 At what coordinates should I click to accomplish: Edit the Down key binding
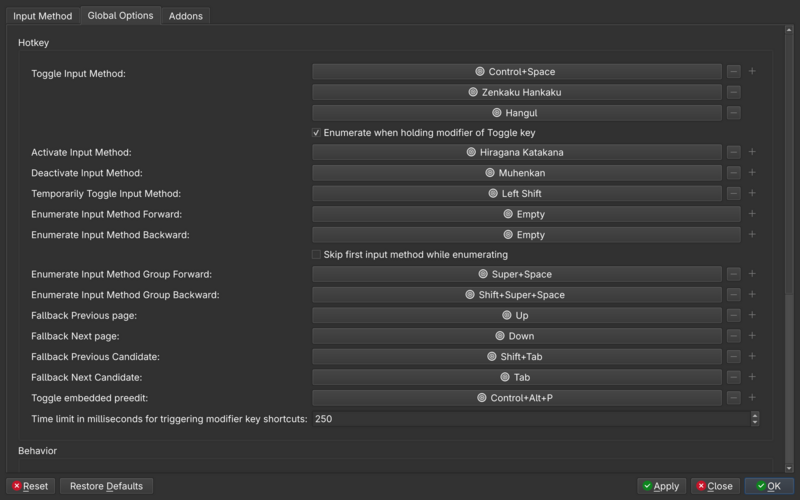tap(517, 336)
